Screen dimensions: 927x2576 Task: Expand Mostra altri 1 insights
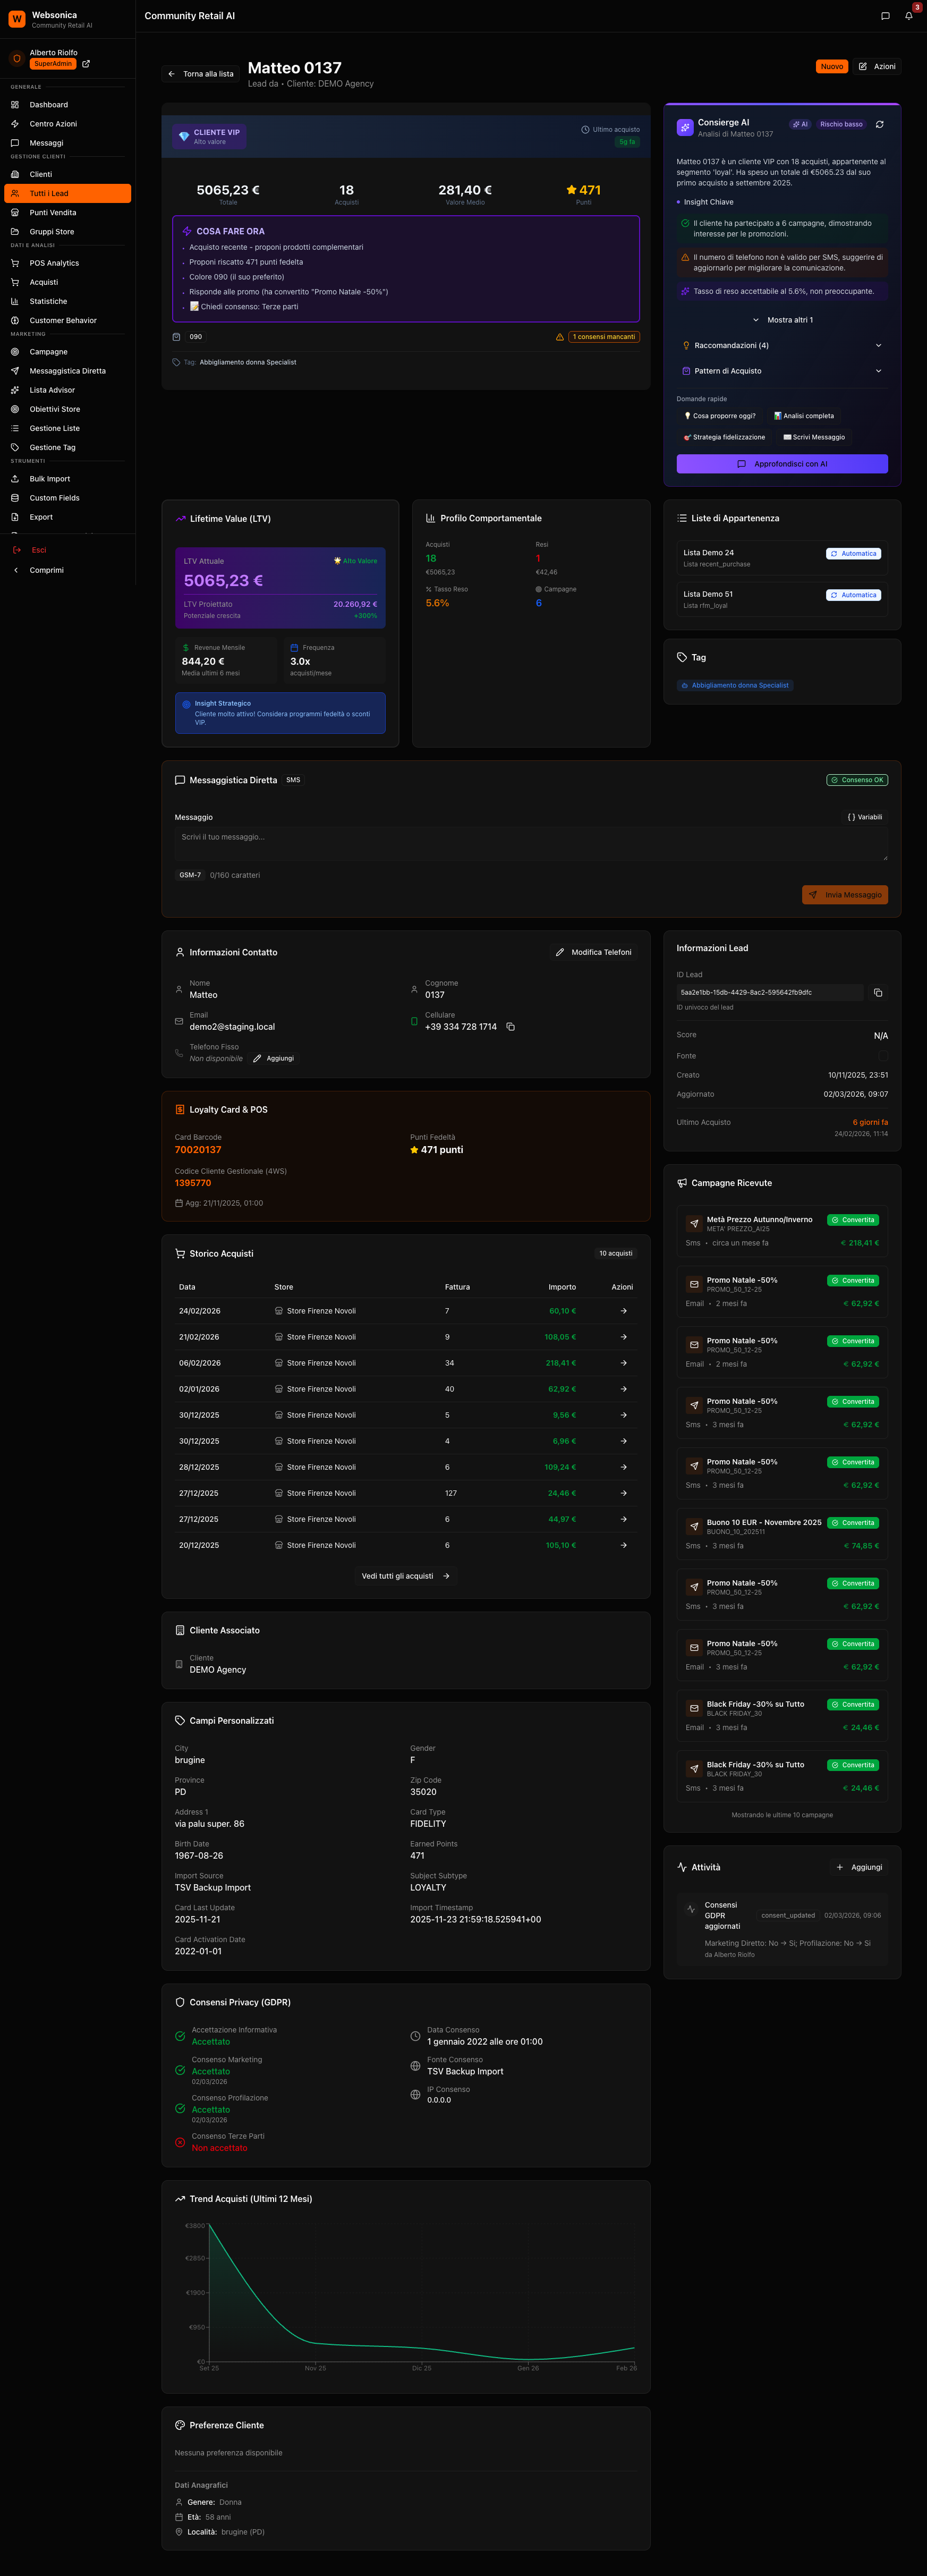coord(782,320)
